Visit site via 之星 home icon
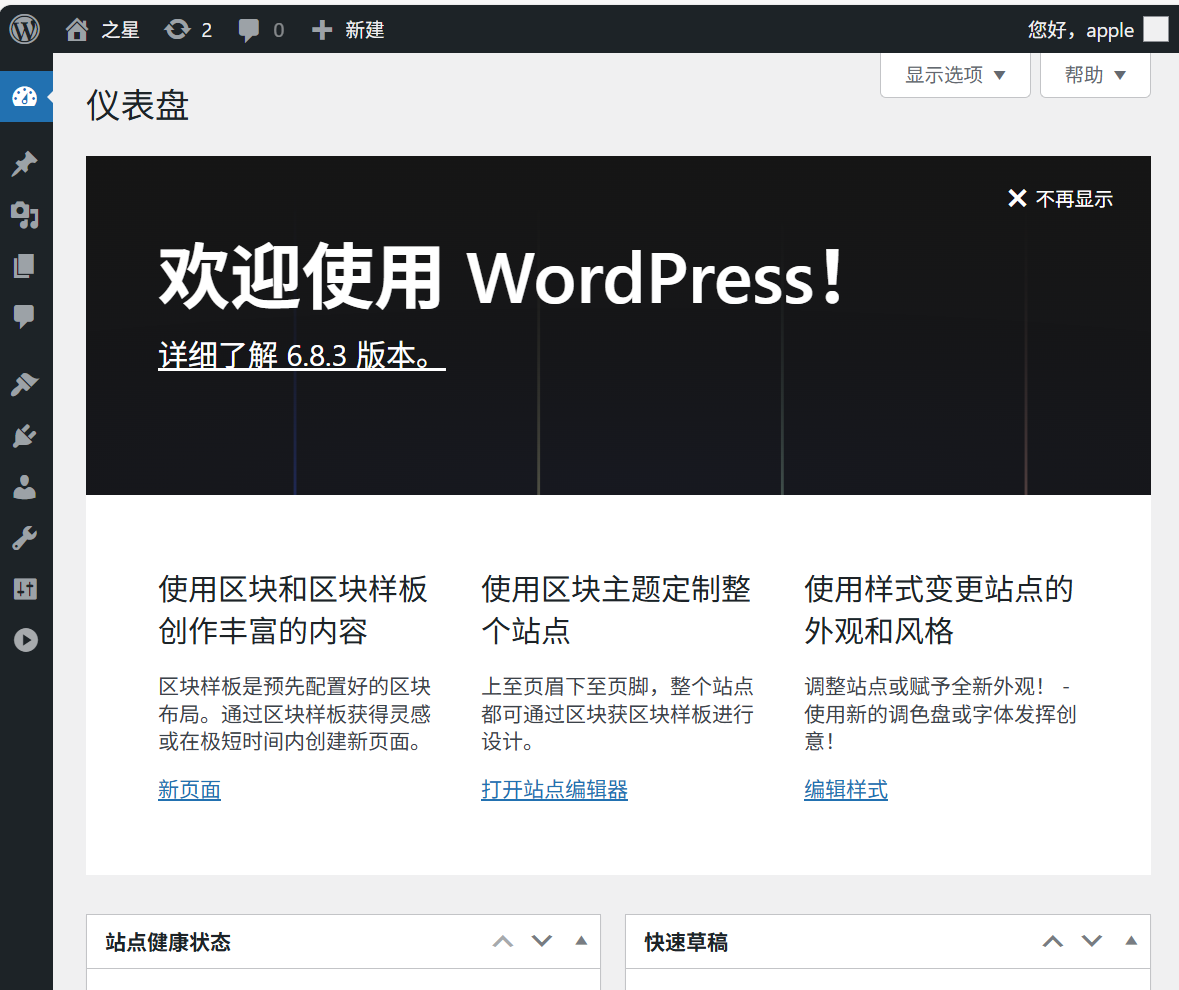The width and height of the screenshot is (1179, 990). click(x=77, y=30)
